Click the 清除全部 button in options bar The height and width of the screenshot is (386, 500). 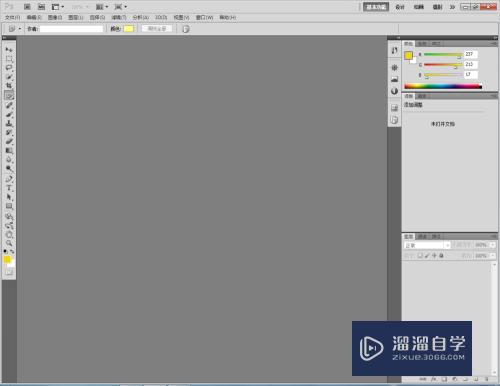coord(157,29)
